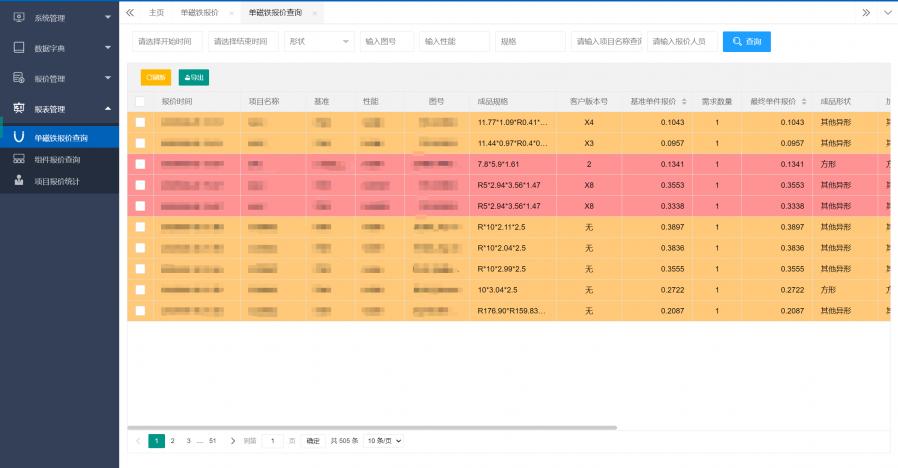
Task: Collapse tabs with the left double-arrow icon
Action: 129,13
